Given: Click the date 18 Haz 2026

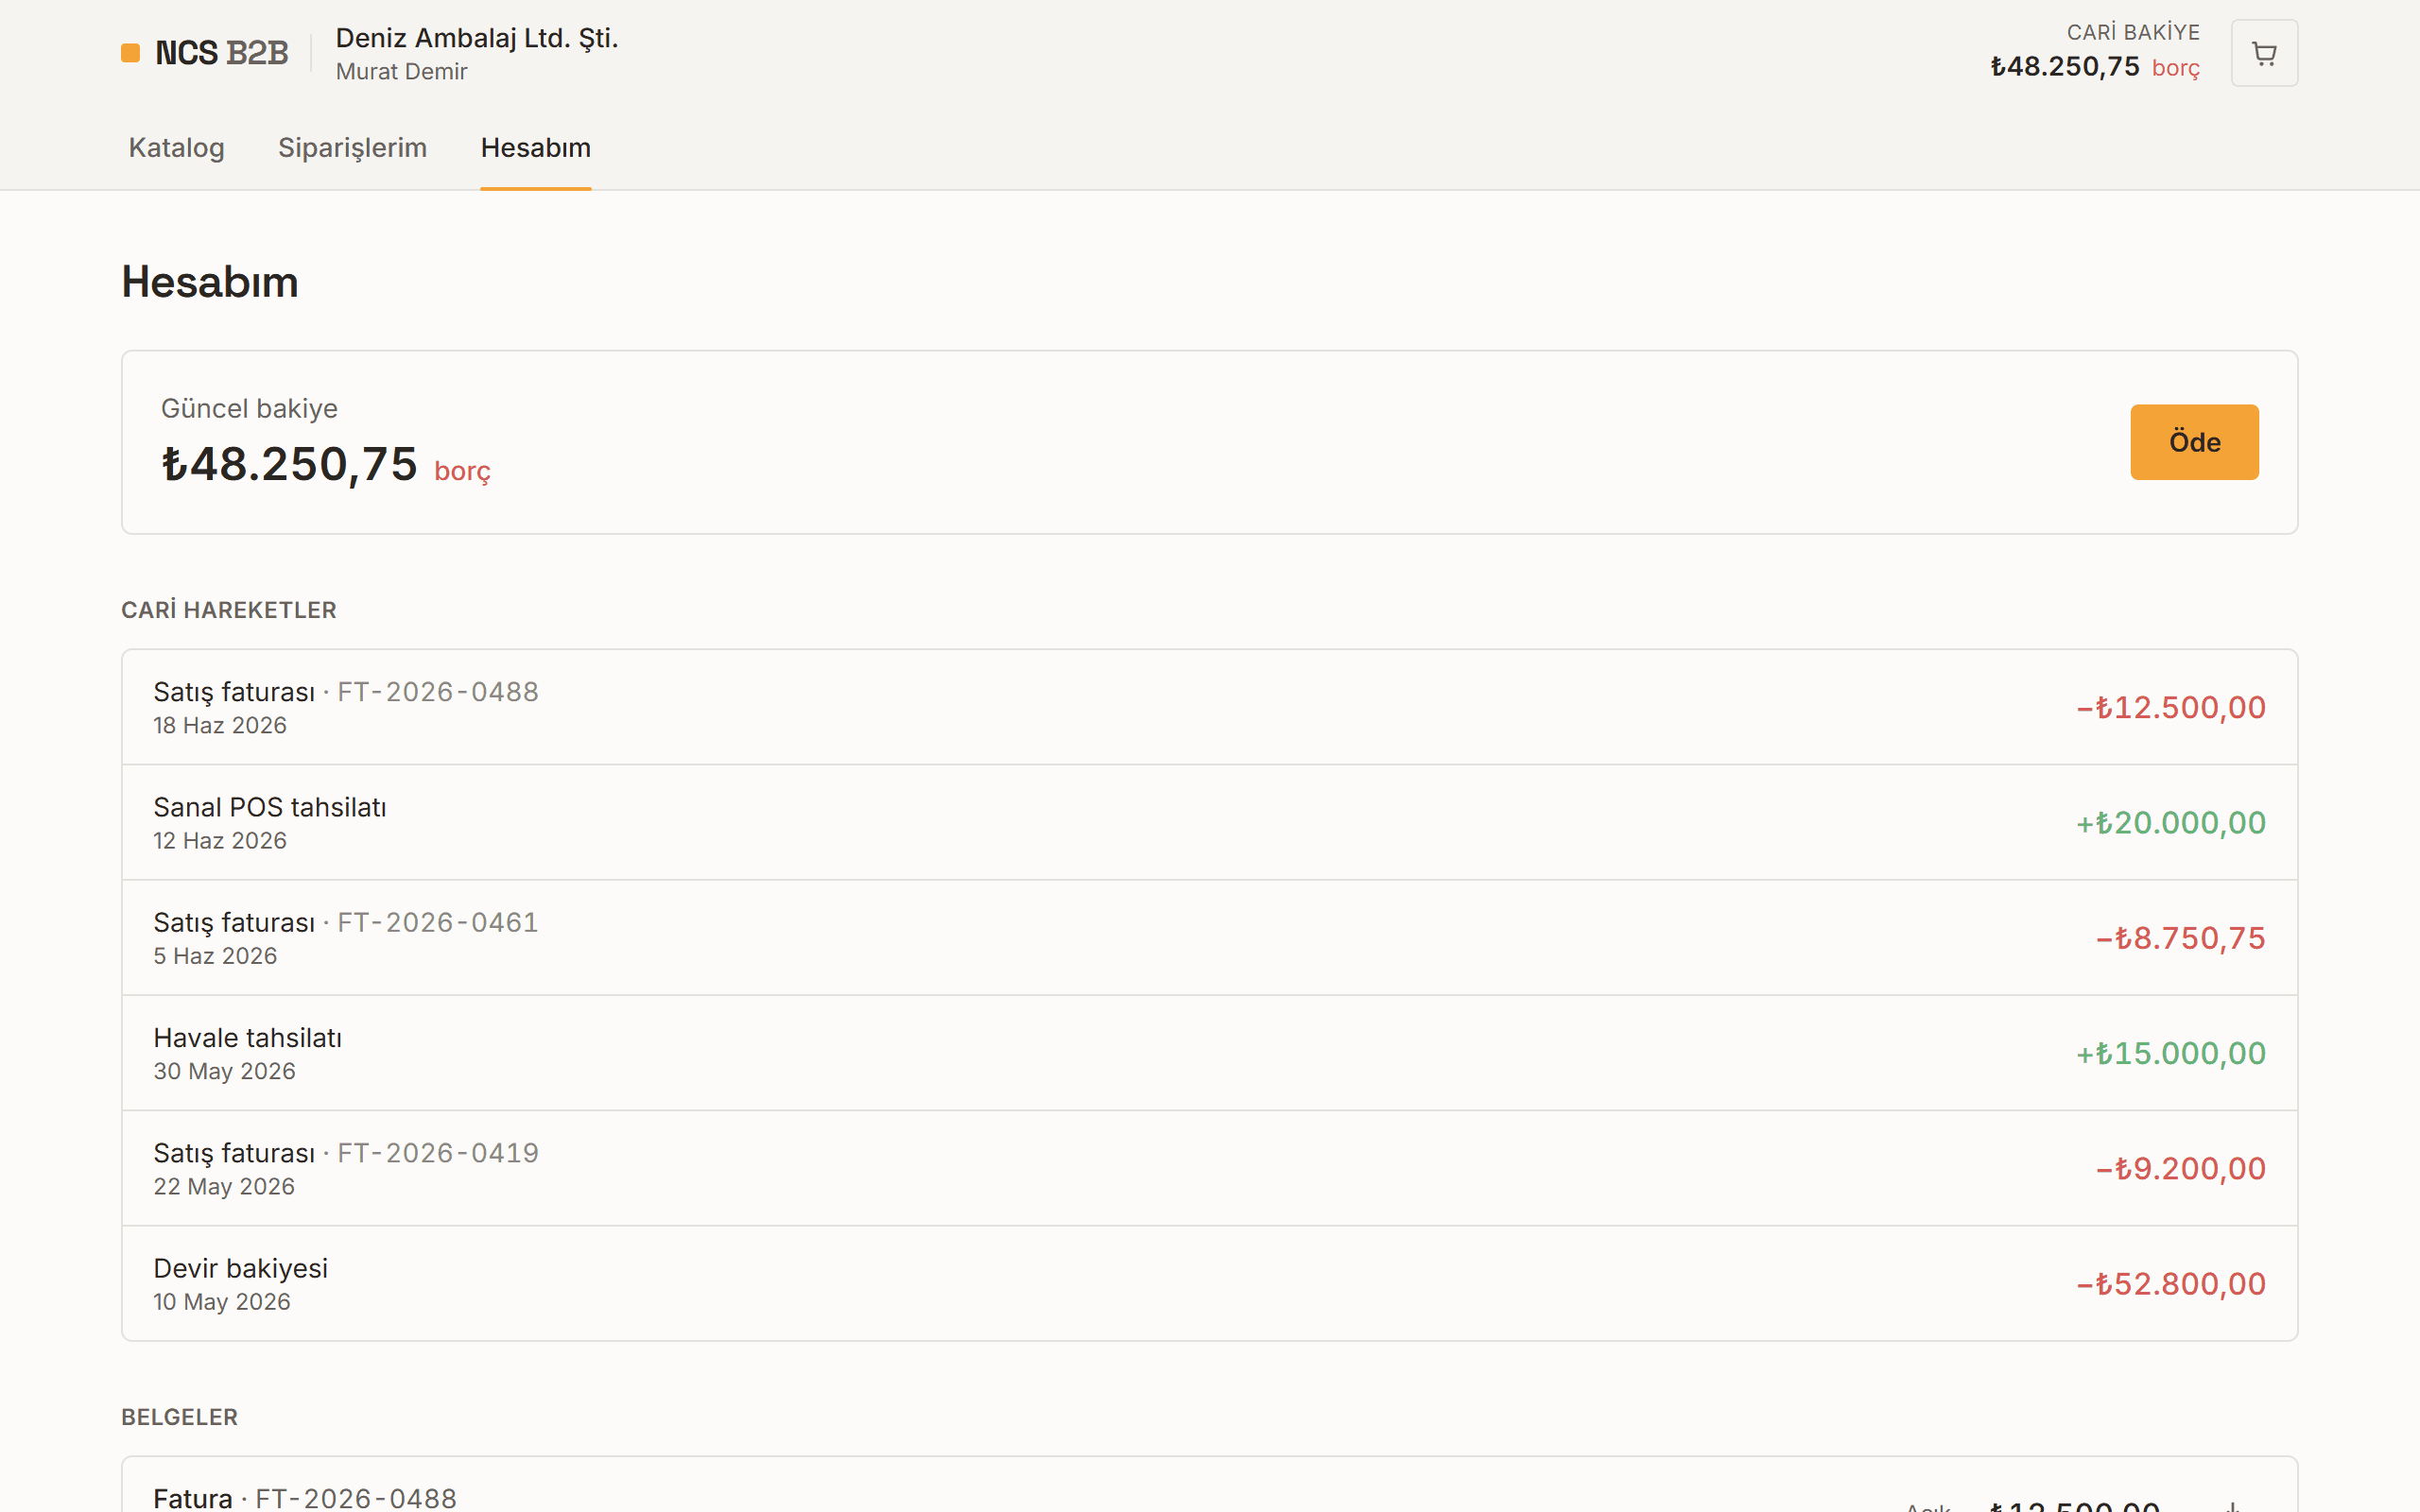Looking at the screenshot, I should (x=220, y=726).
